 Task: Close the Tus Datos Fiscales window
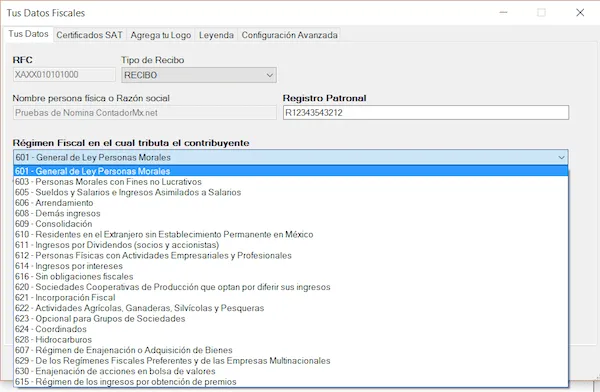click(x=580, y=13)
